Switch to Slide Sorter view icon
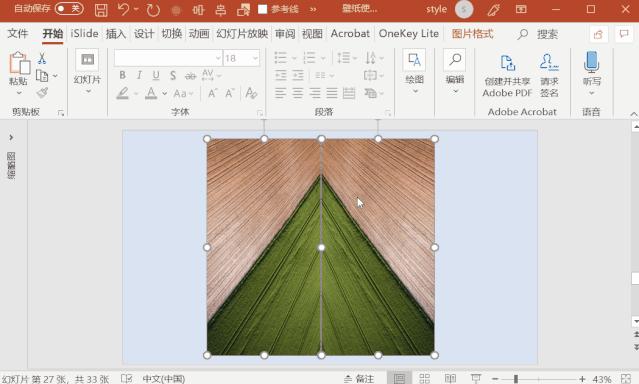 [x=425, y=378]
